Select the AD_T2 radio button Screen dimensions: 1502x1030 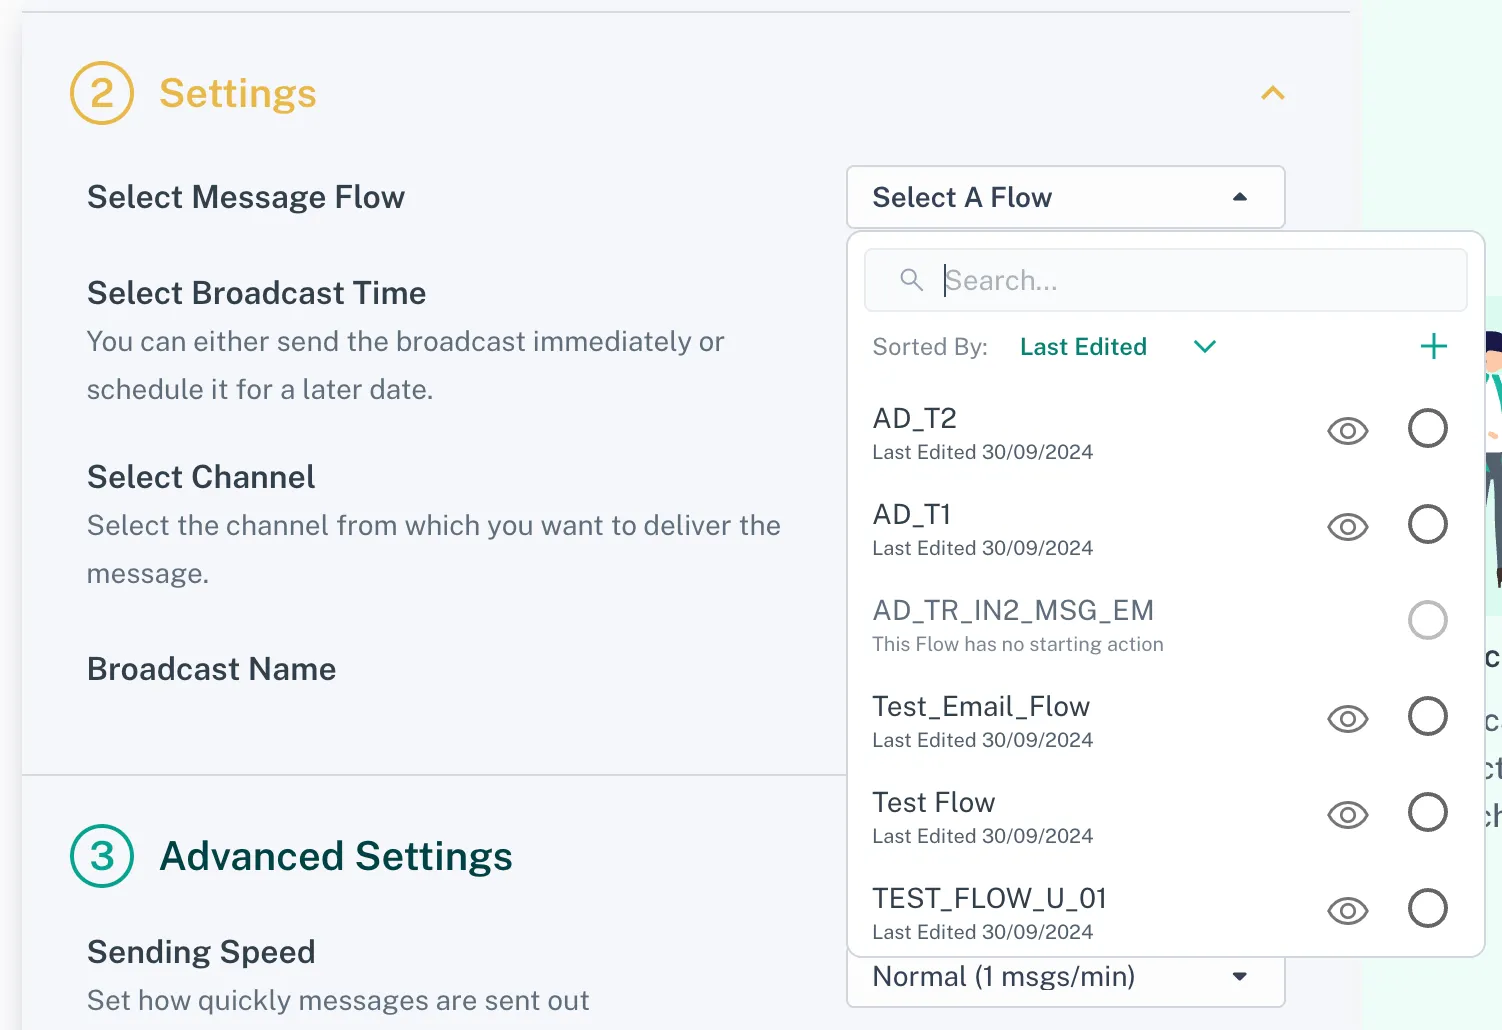[x=1427, y=429]
